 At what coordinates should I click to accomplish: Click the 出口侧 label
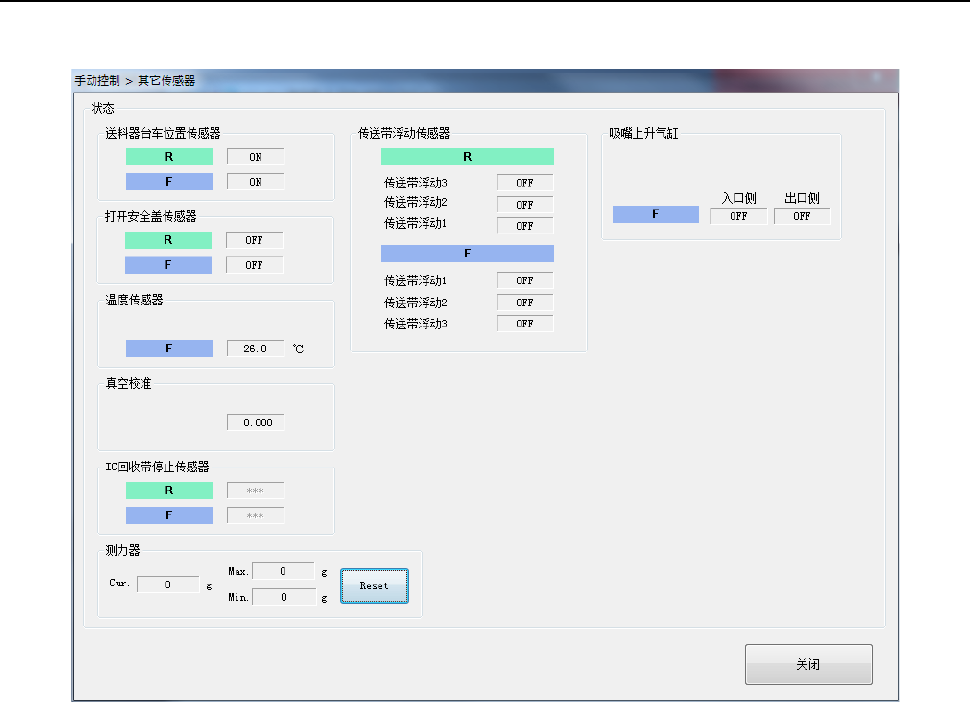coord(802,198)
